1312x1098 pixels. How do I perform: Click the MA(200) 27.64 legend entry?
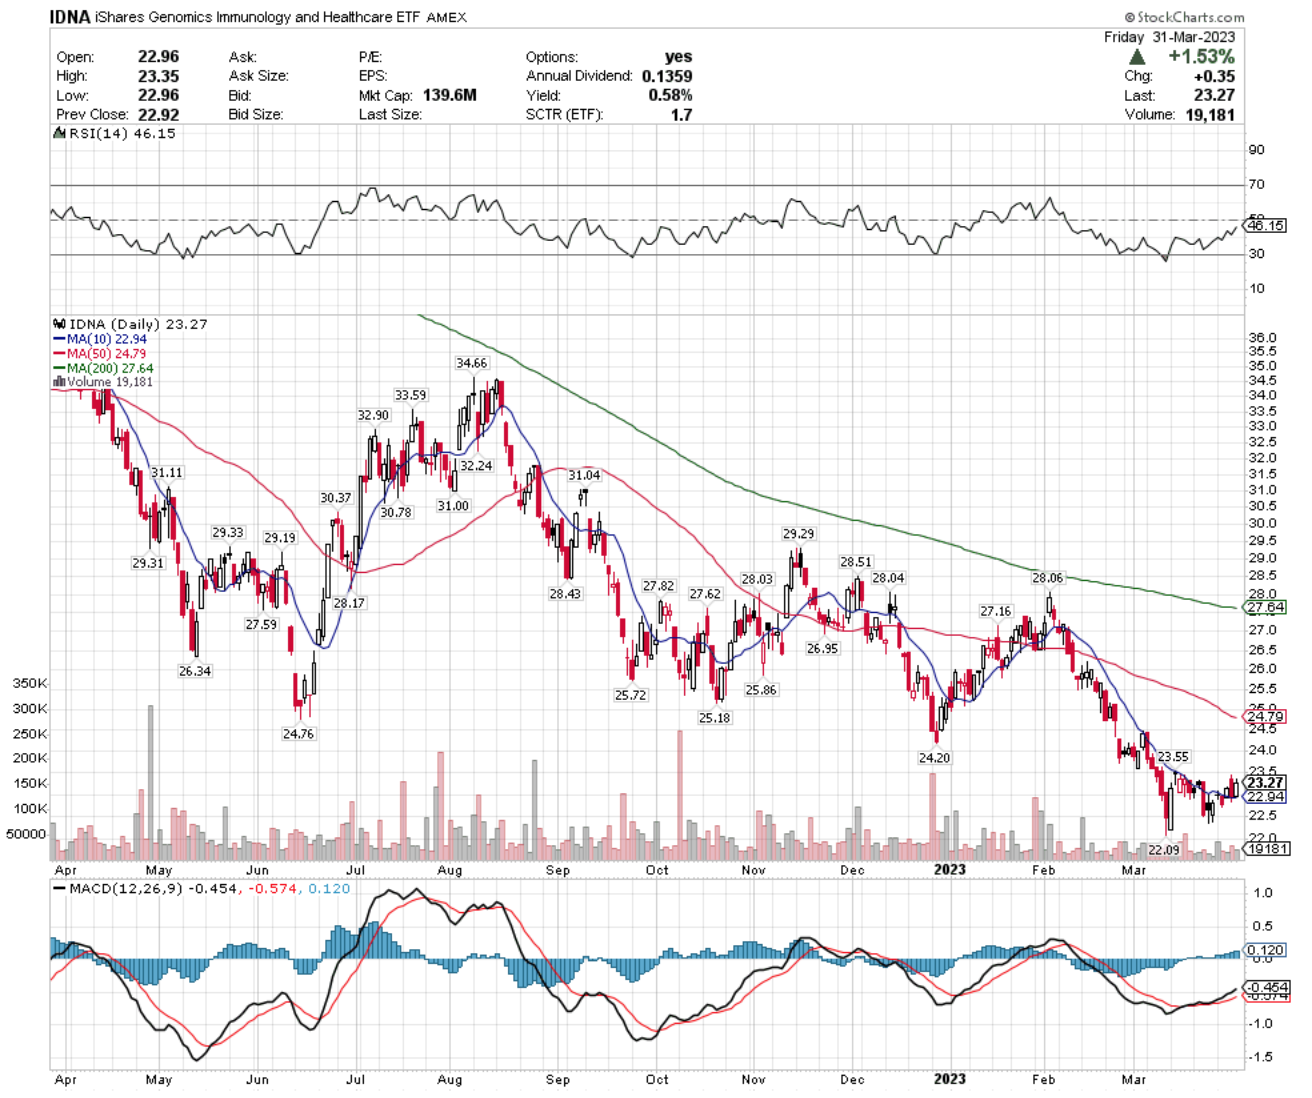pyautogui.click(x=104, y=368)
